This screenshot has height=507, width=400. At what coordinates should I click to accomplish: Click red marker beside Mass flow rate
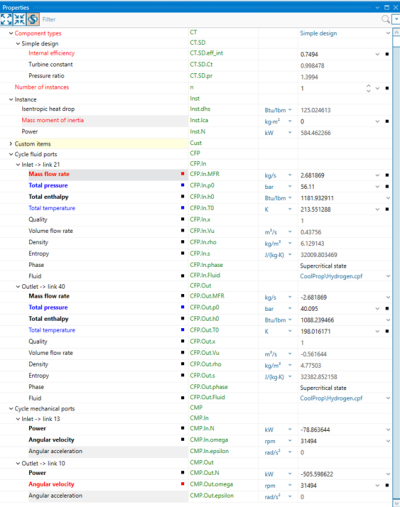click(x=182, y=174)
